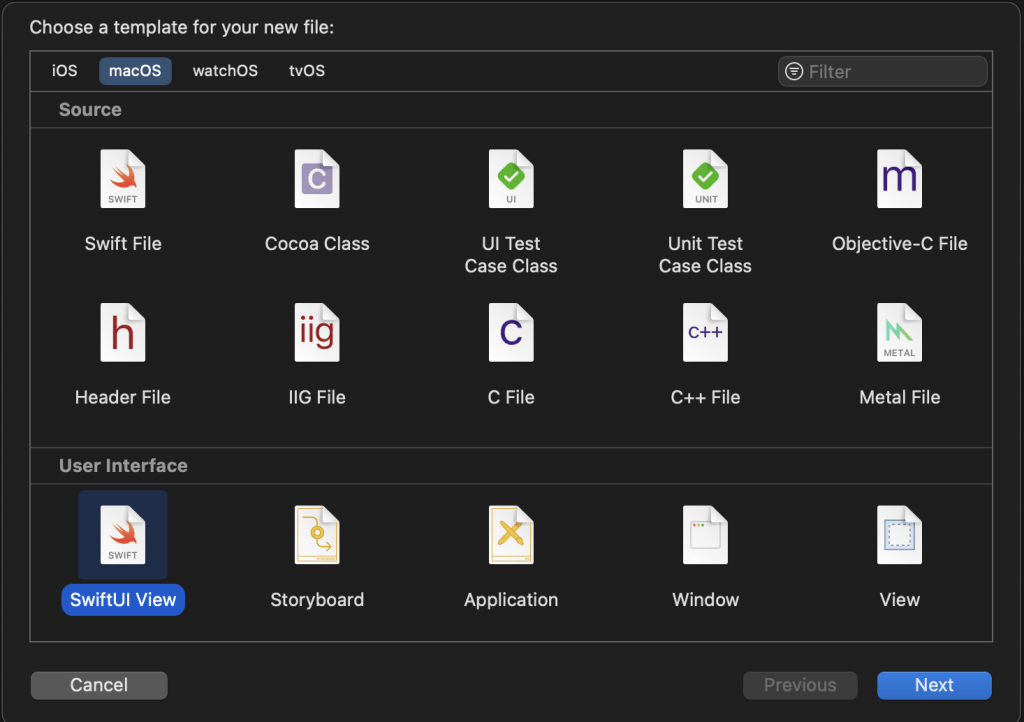Pick the IIG File template icon
Screen dimensions: 1024x722
coord(317,332)
